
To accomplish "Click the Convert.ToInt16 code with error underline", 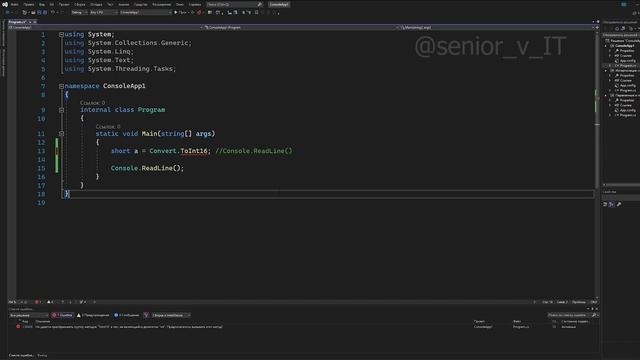I will click(178, 151).
